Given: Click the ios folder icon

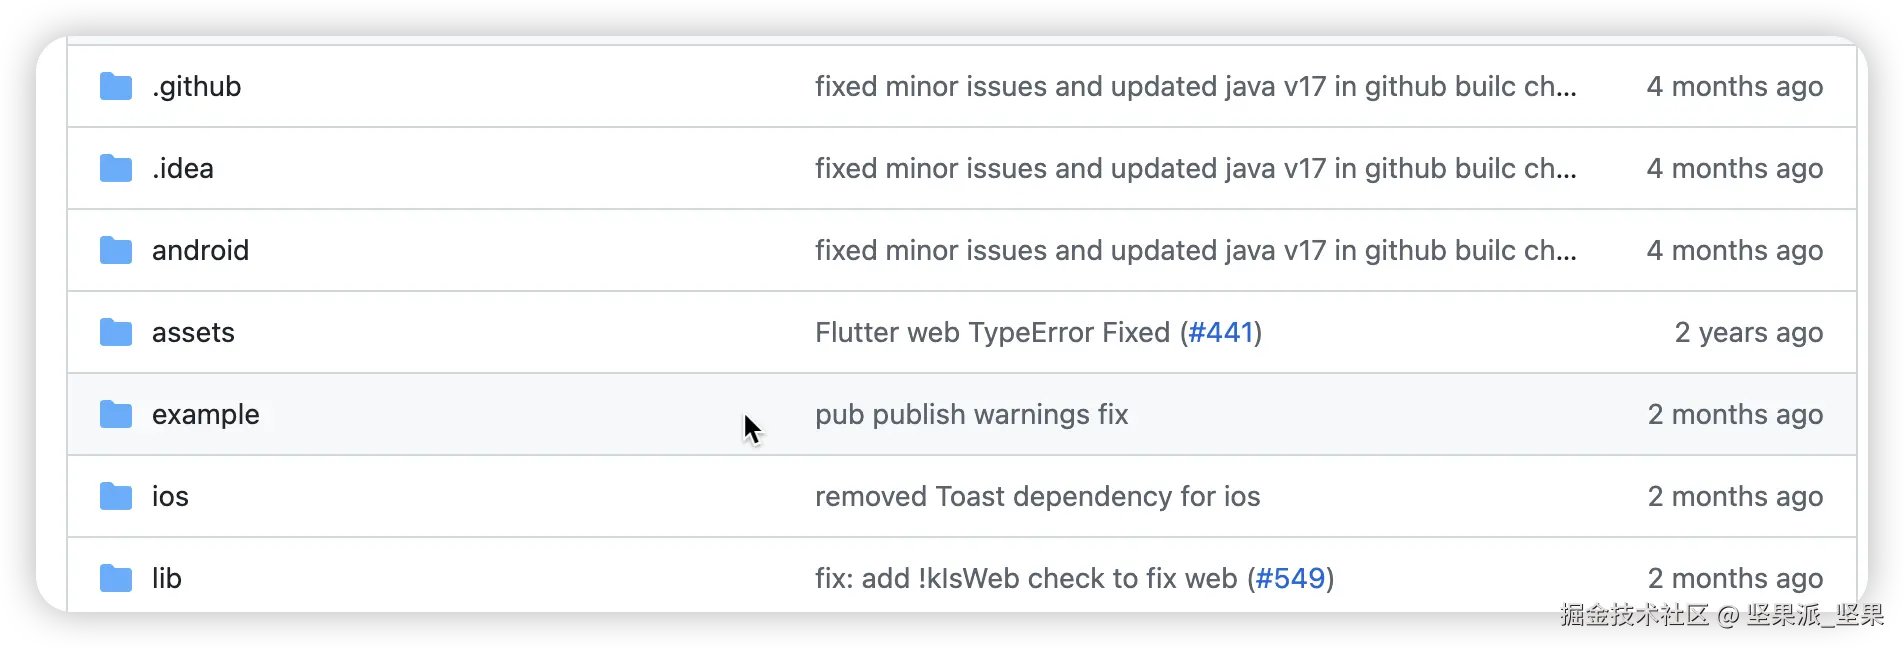Looking at the screenshot, I should click(116, 497).
